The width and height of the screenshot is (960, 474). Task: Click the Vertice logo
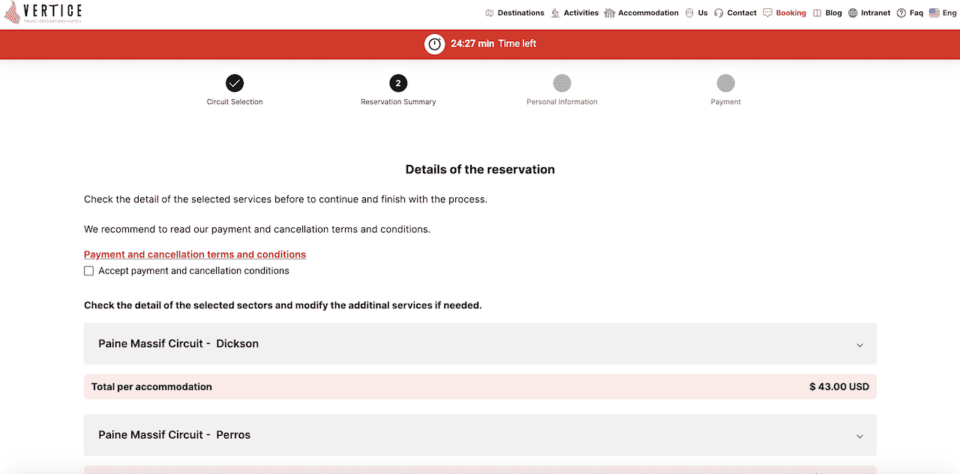coord(45,13)
